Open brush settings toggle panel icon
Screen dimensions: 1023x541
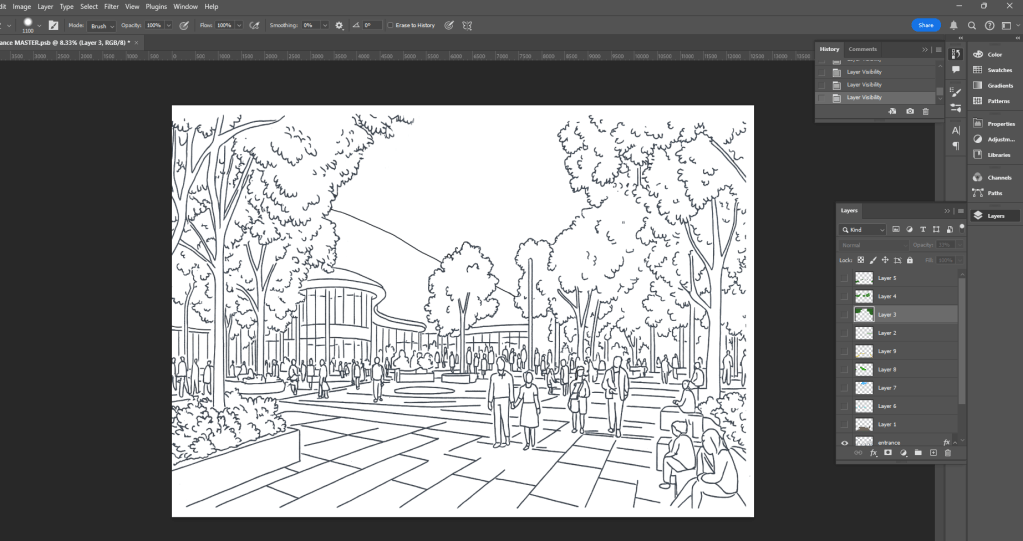[53, 25]
